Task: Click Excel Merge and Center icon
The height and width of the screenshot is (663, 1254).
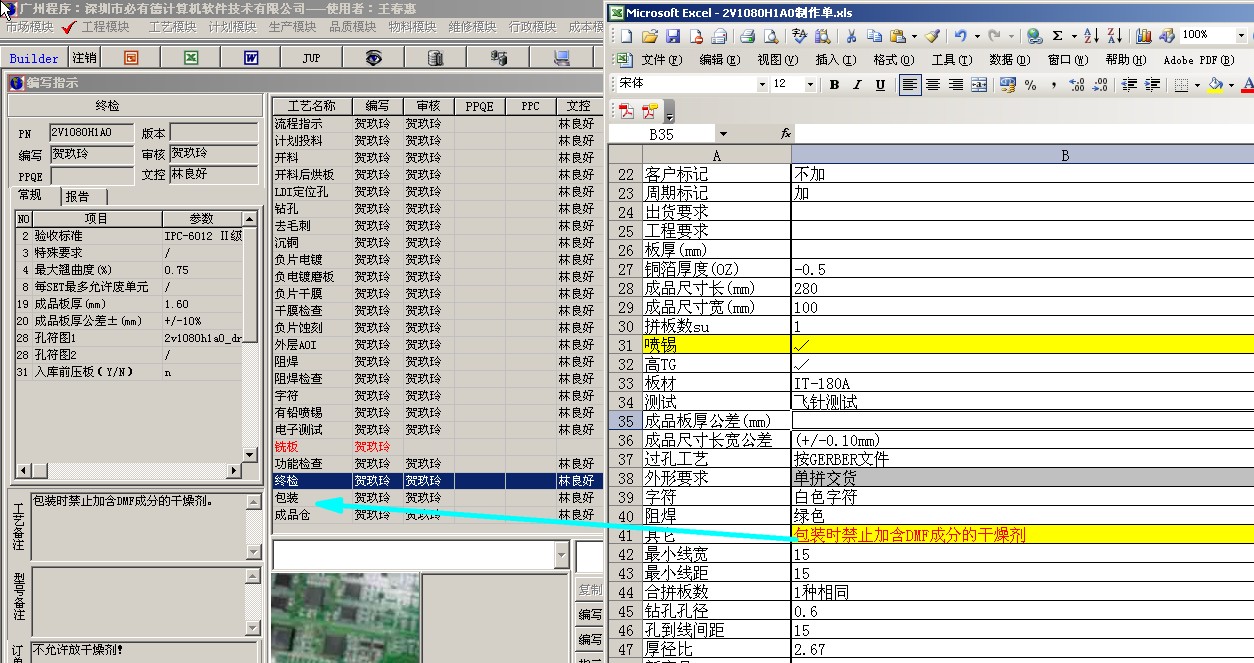Action: [979, 85]
